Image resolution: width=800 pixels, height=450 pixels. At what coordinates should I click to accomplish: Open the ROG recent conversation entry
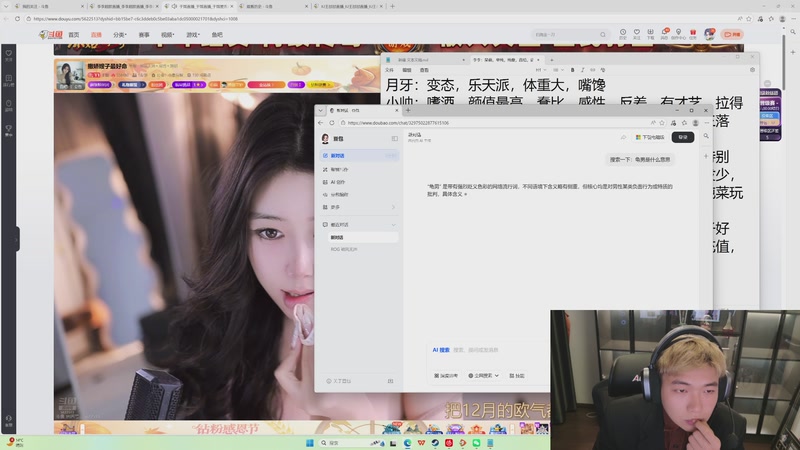tap(363, 249)
